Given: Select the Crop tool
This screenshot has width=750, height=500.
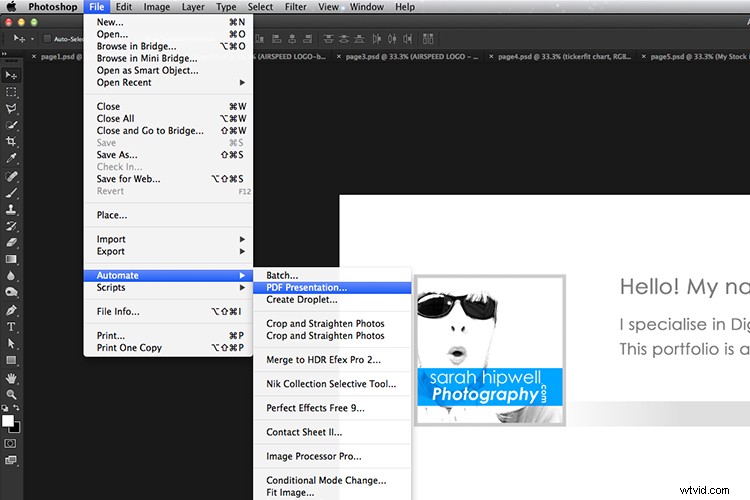Looking at the screenshot, I should 12,142.
